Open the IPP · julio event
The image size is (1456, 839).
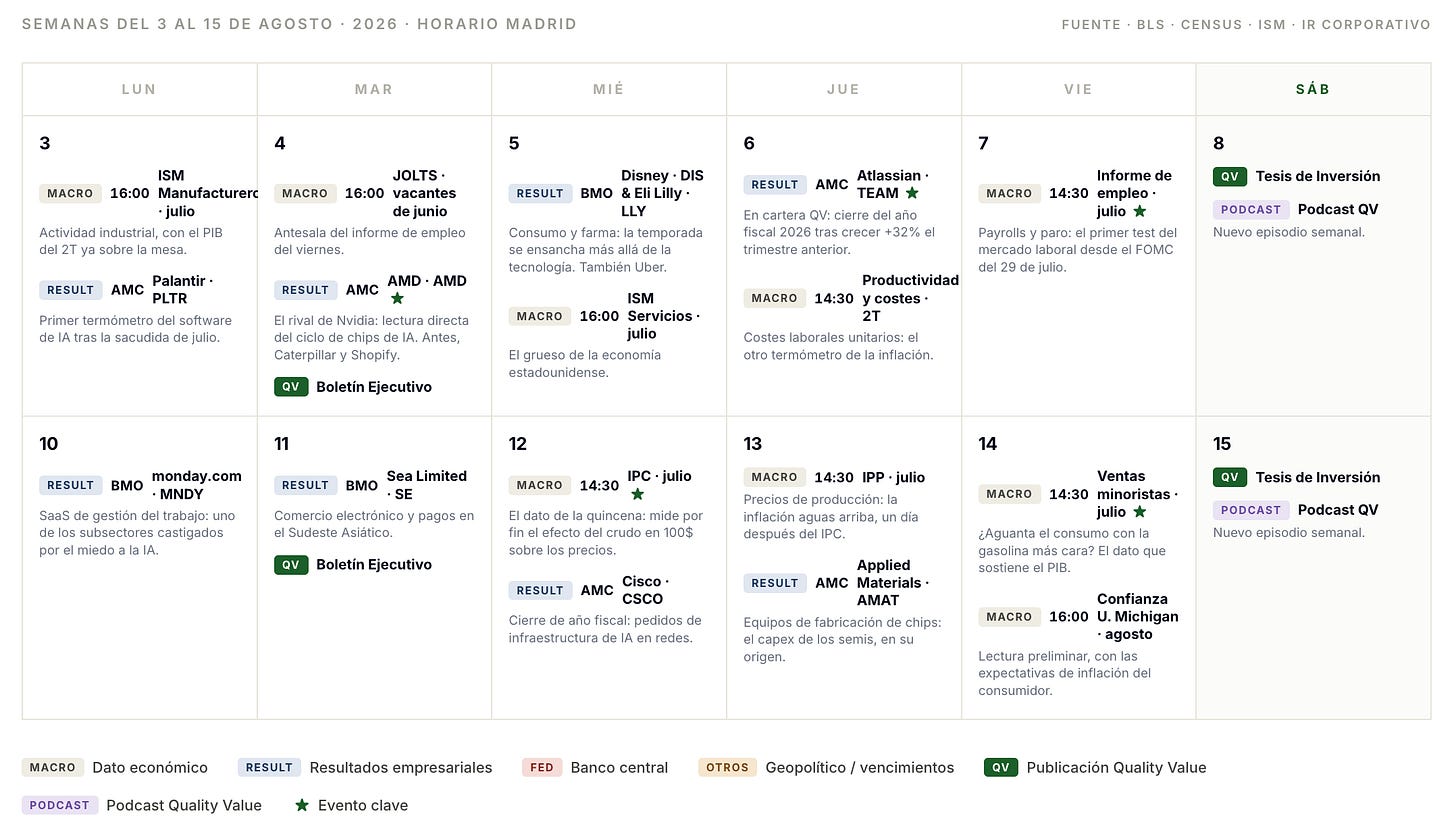point(893,477)
